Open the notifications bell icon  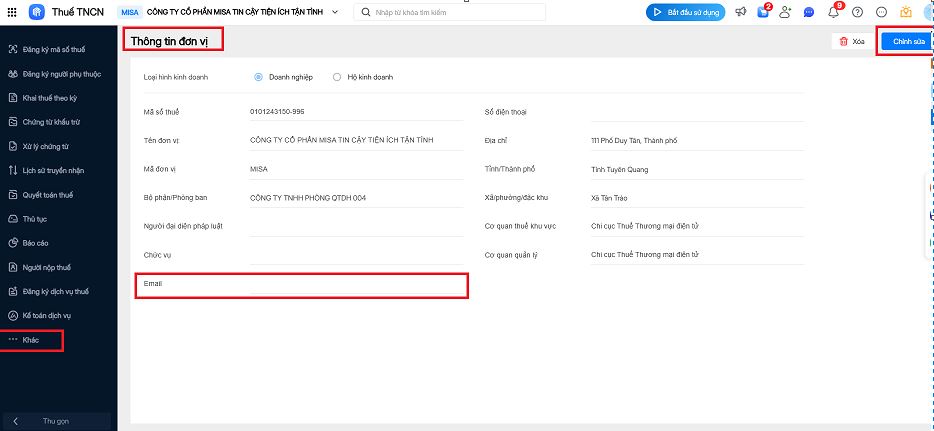click(x=834, y=12)
